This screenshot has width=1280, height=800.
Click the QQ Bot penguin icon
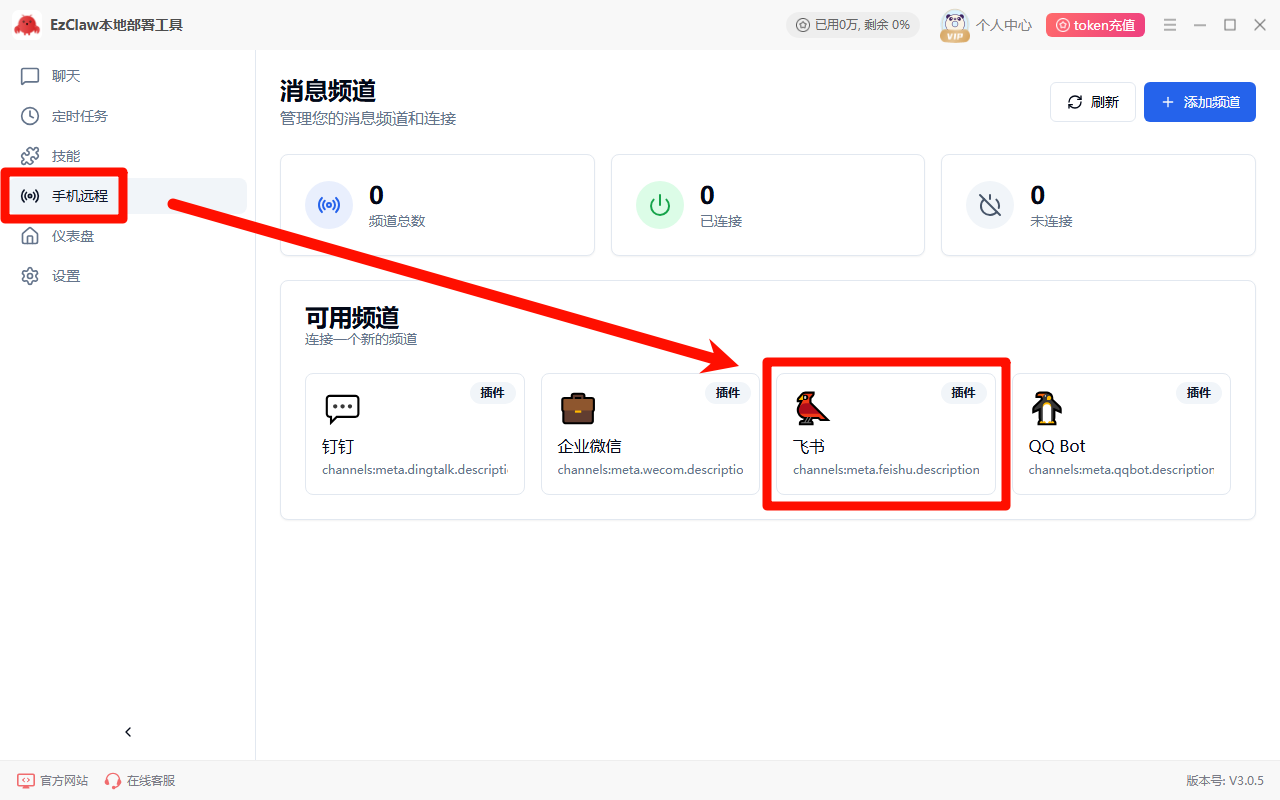(x=1047, y=408)
